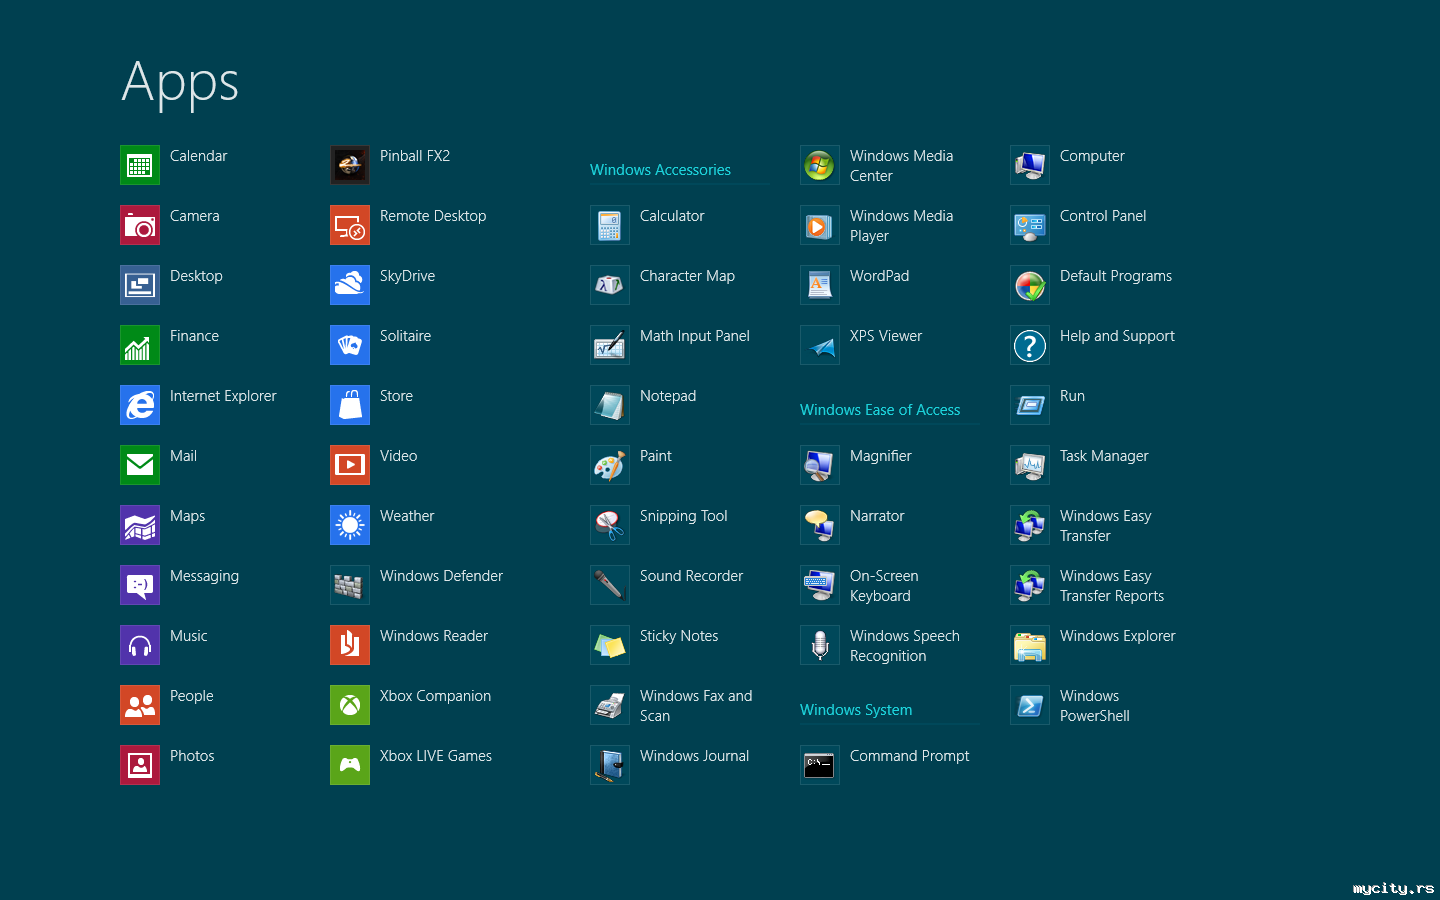Start the Narrator icon

coord(820,525)
